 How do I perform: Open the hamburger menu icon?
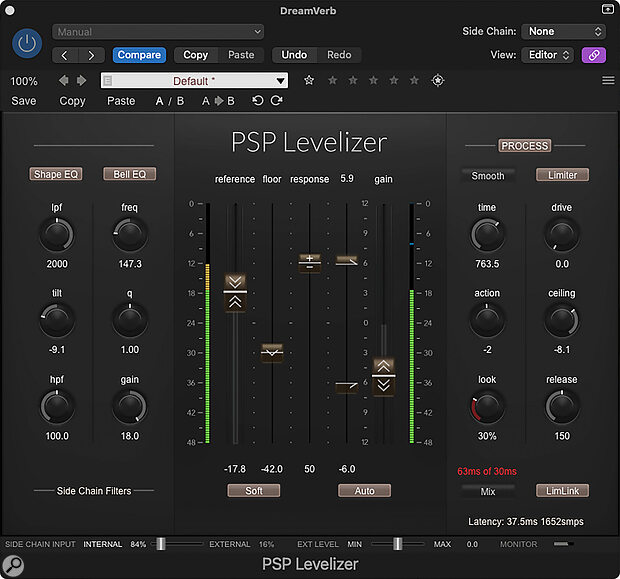608,81
